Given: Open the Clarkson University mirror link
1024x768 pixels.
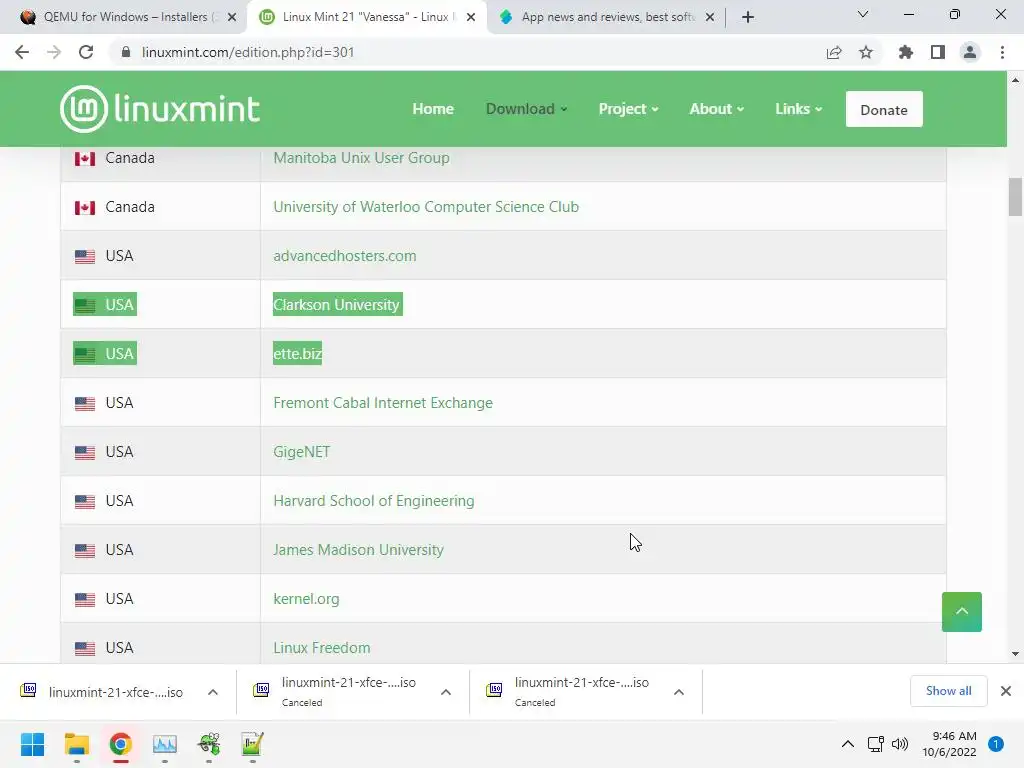Looking at the screenshot, I should (x=337, y=305).
